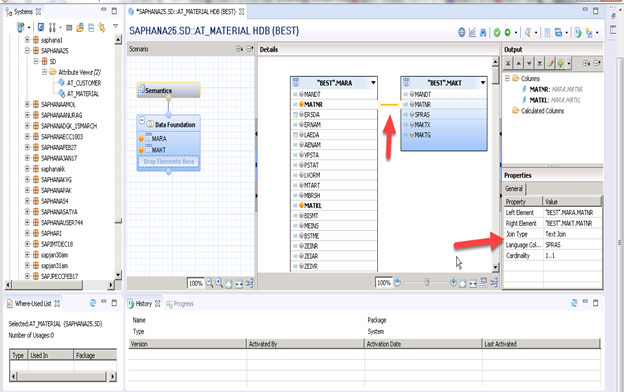Screen dimensions: 624x392
Task: Click the Details pane zoom percentage field
Action: tap(383, 283)
